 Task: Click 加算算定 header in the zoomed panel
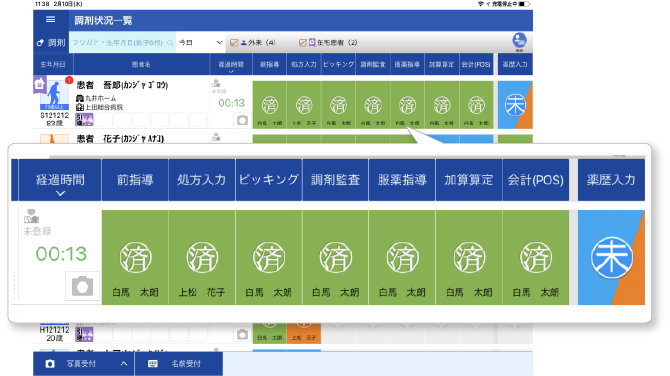[469, 180]
